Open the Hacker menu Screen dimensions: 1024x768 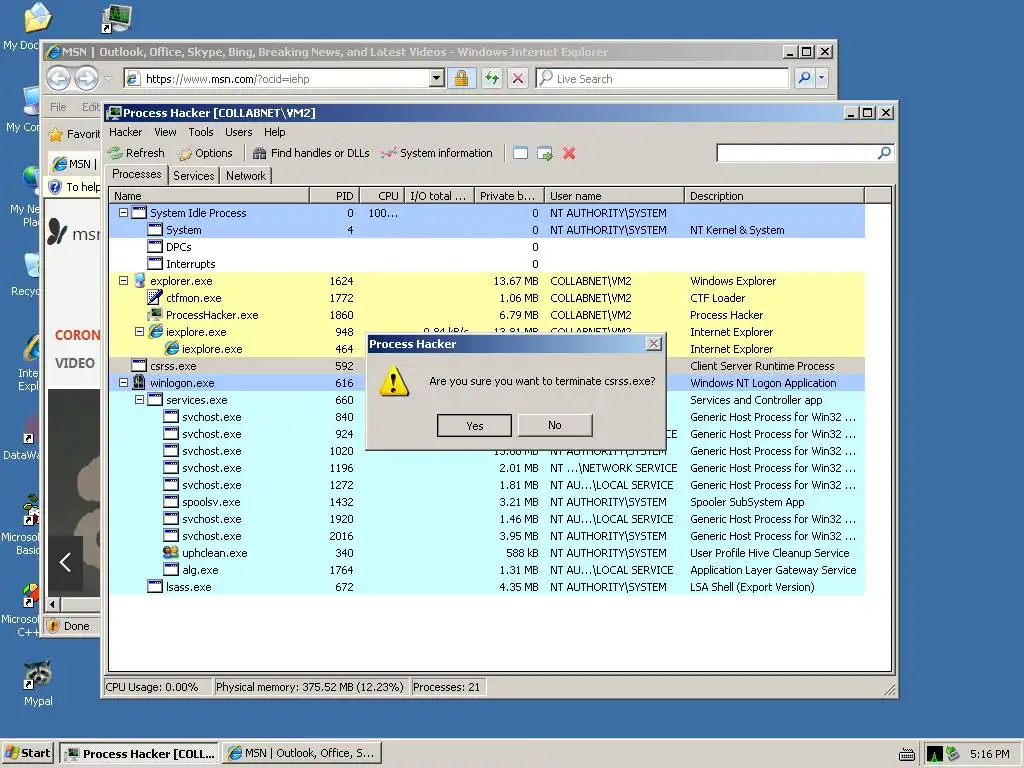(x=125, y=132)
